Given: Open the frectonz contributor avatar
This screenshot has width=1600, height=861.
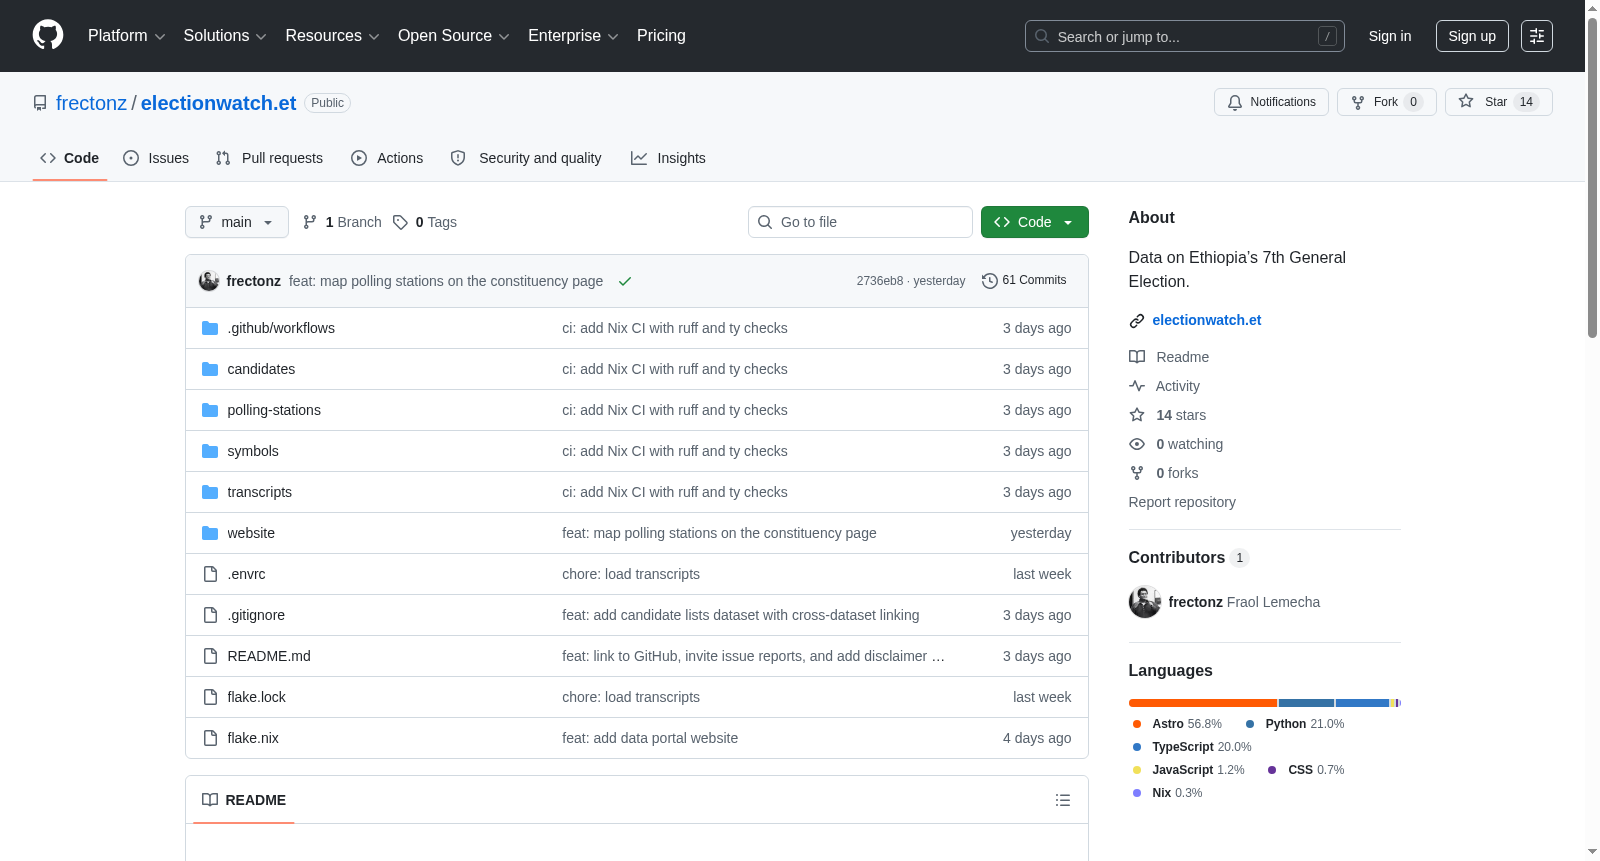Looking at the screenshot, I should point(1145,602).
